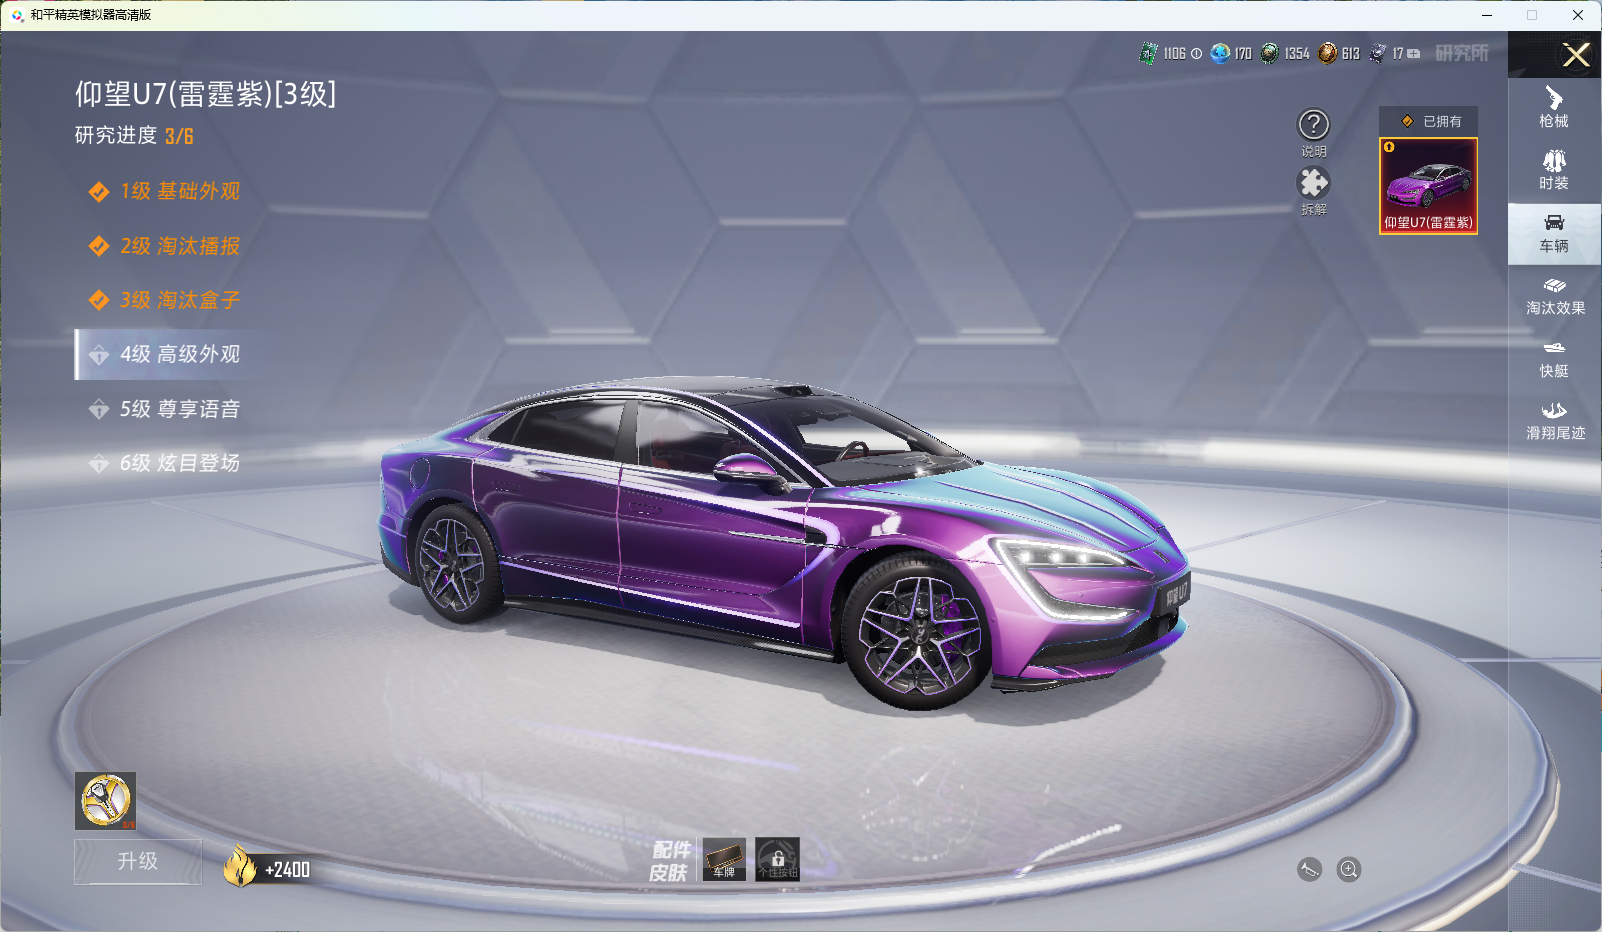Click the locked 个性按钮 accessory icon
This screenshot has width=1602, height=932.
coord(777,859)
